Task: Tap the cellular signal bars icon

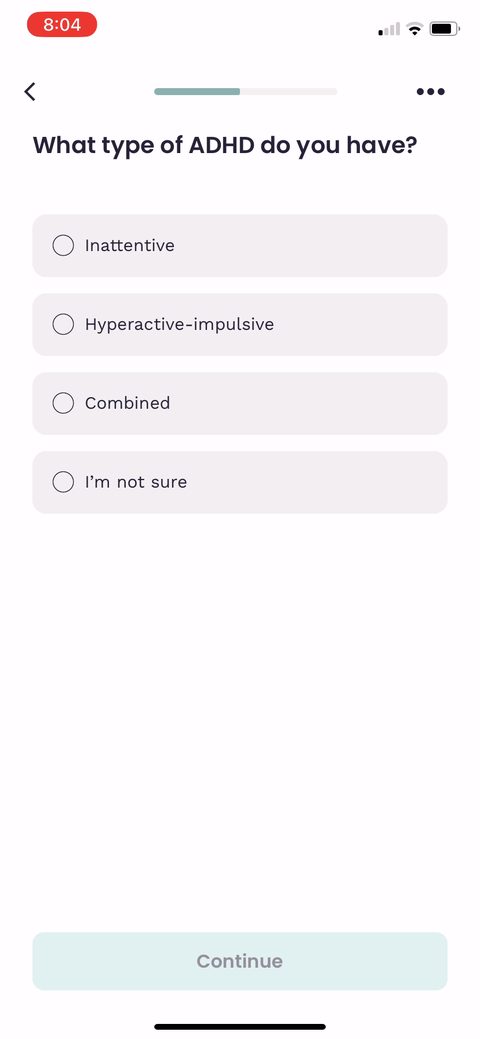Action: [x=389, y=29]
